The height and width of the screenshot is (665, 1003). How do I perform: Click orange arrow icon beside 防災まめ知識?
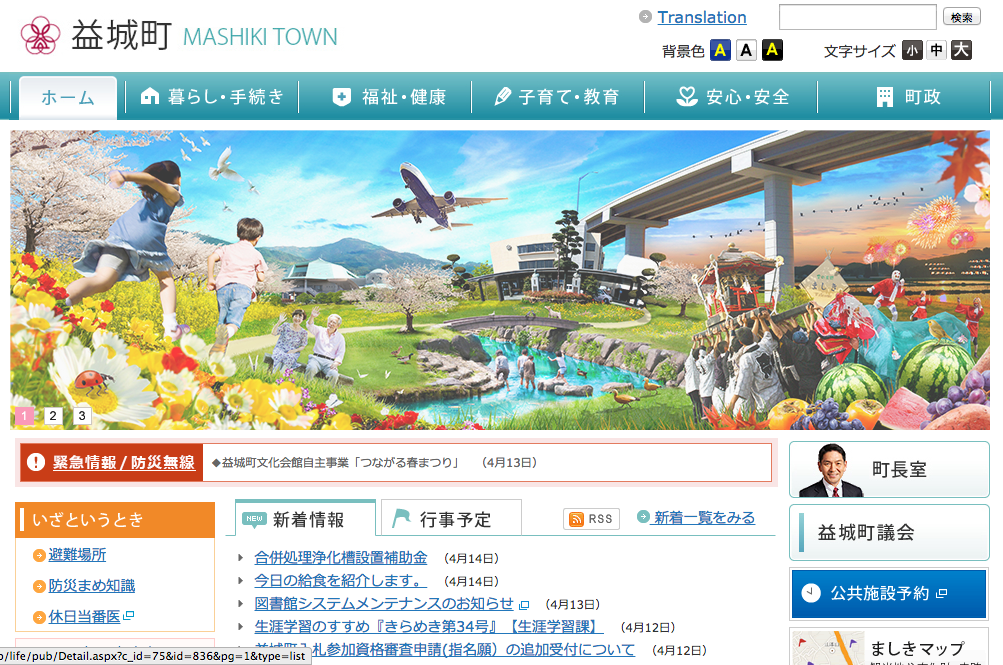click(39, 586)
